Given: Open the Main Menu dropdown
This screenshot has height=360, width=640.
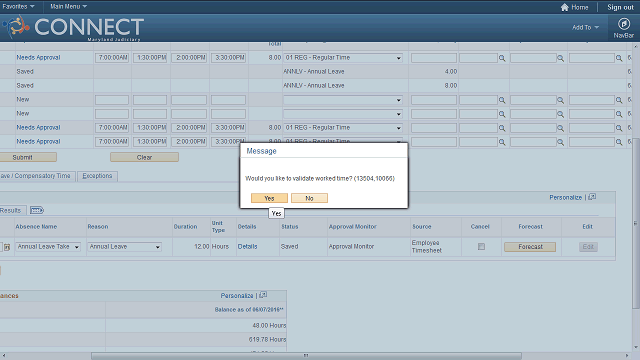Looking at the screenshot, I should click(68, 7).
